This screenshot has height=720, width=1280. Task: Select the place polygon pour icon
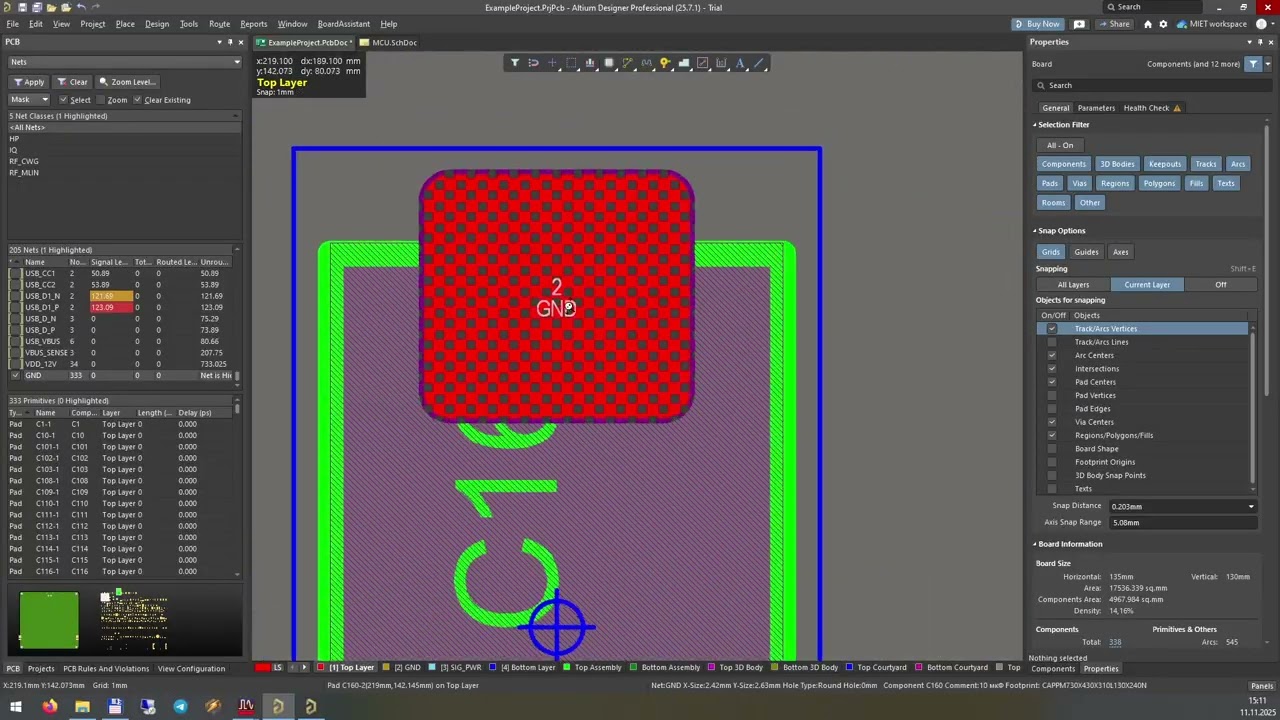tap(684, 63)
